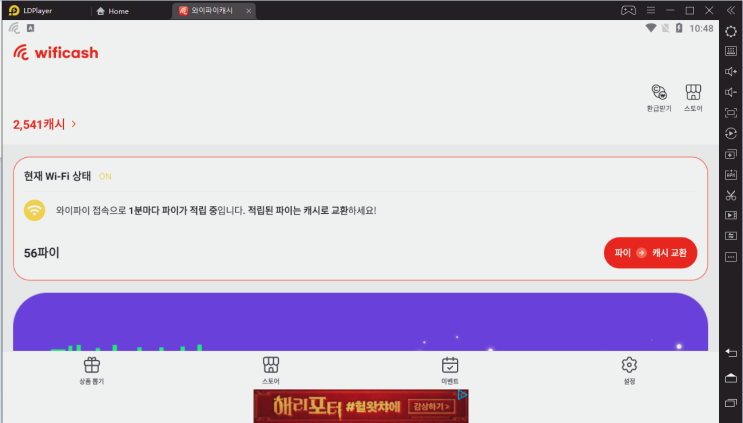Click the Android back button
The image size is (743, 423).
731,353
